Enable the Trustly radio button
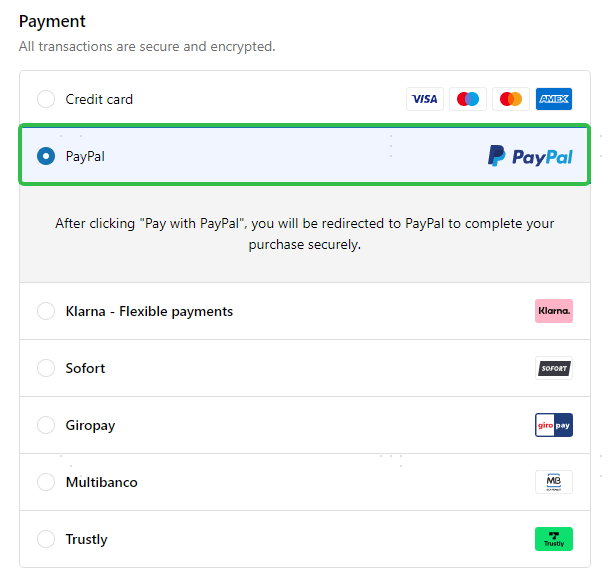The width and height of the screenshot is (612, 579). (x=46, y=539)
